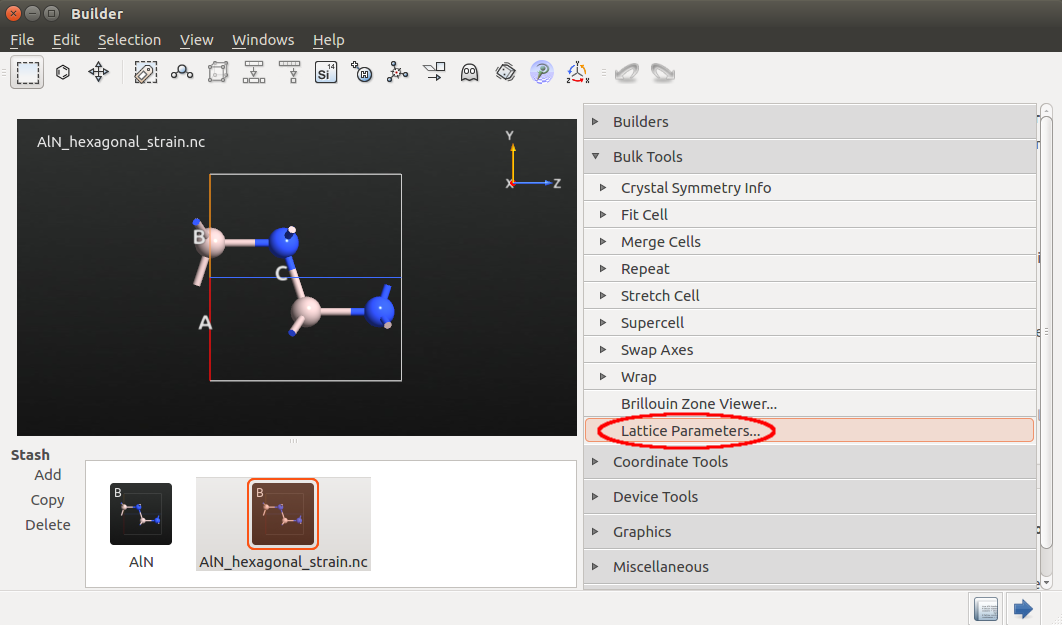Viewport: 1062px width, 625px height.
Task: Click the unit cell cube tool
Action: pyautogui.click(x=217, y=72)
